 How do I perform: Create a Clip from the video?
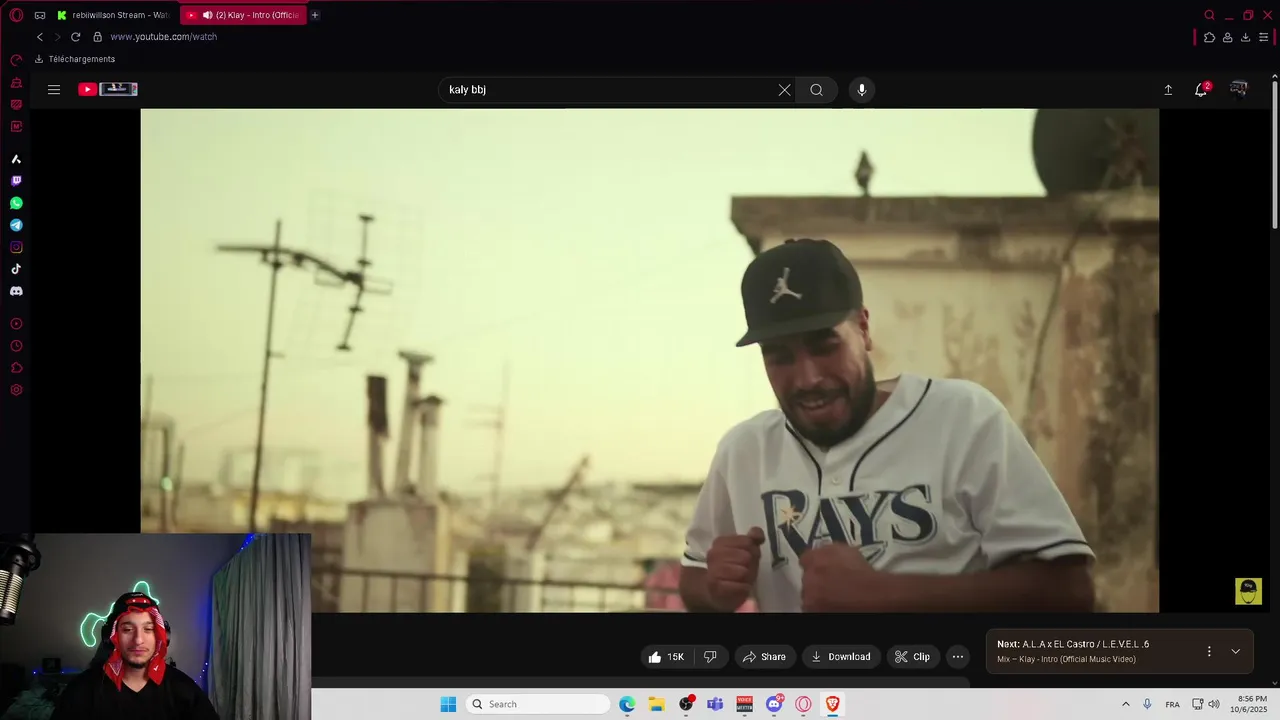912,657
